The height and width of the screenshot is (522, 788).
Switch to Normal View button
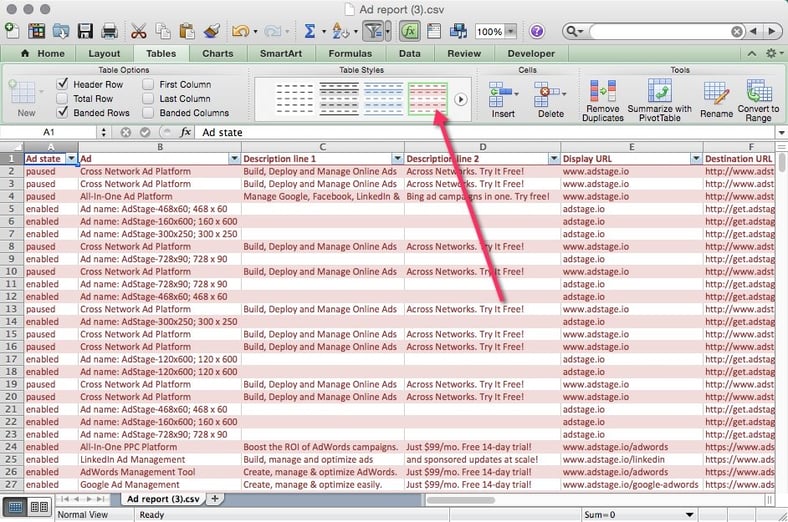click(x=15, y=506)
